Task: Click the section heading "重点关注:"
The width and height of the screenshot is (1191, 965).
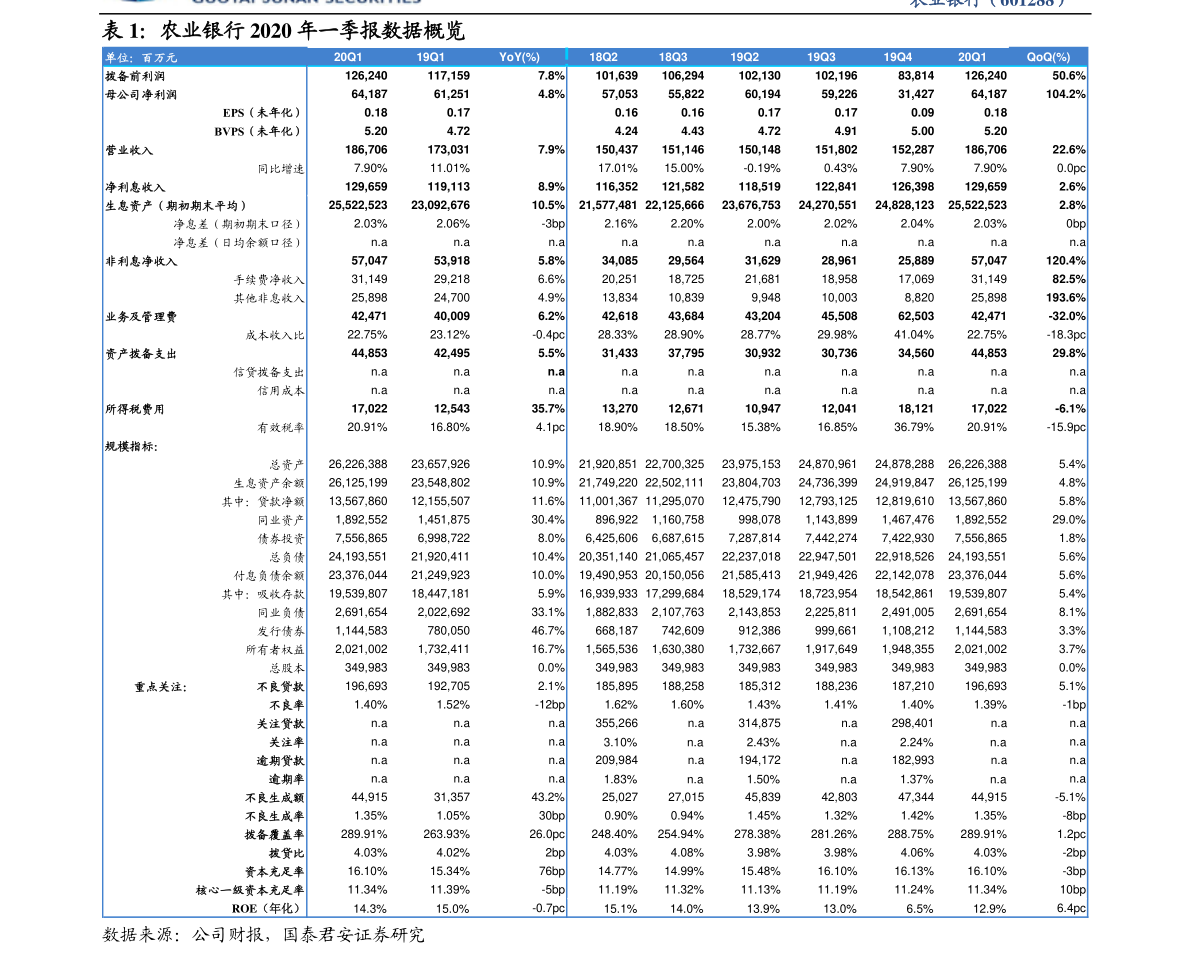Action: point(161,687)
